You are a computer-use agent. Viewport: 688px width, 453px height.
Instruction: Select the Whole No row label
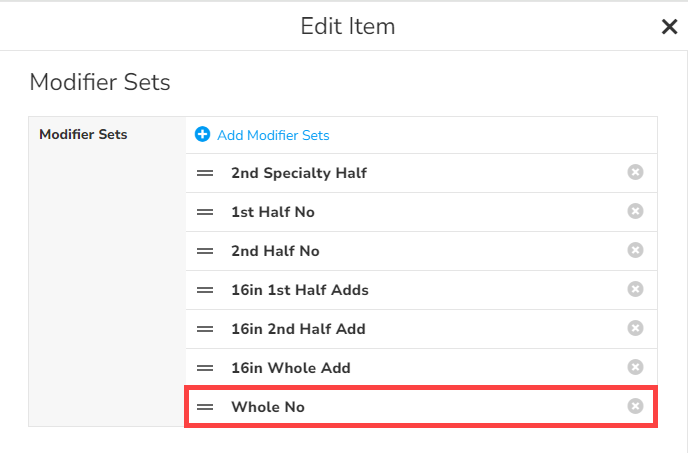tap(268, 407)
